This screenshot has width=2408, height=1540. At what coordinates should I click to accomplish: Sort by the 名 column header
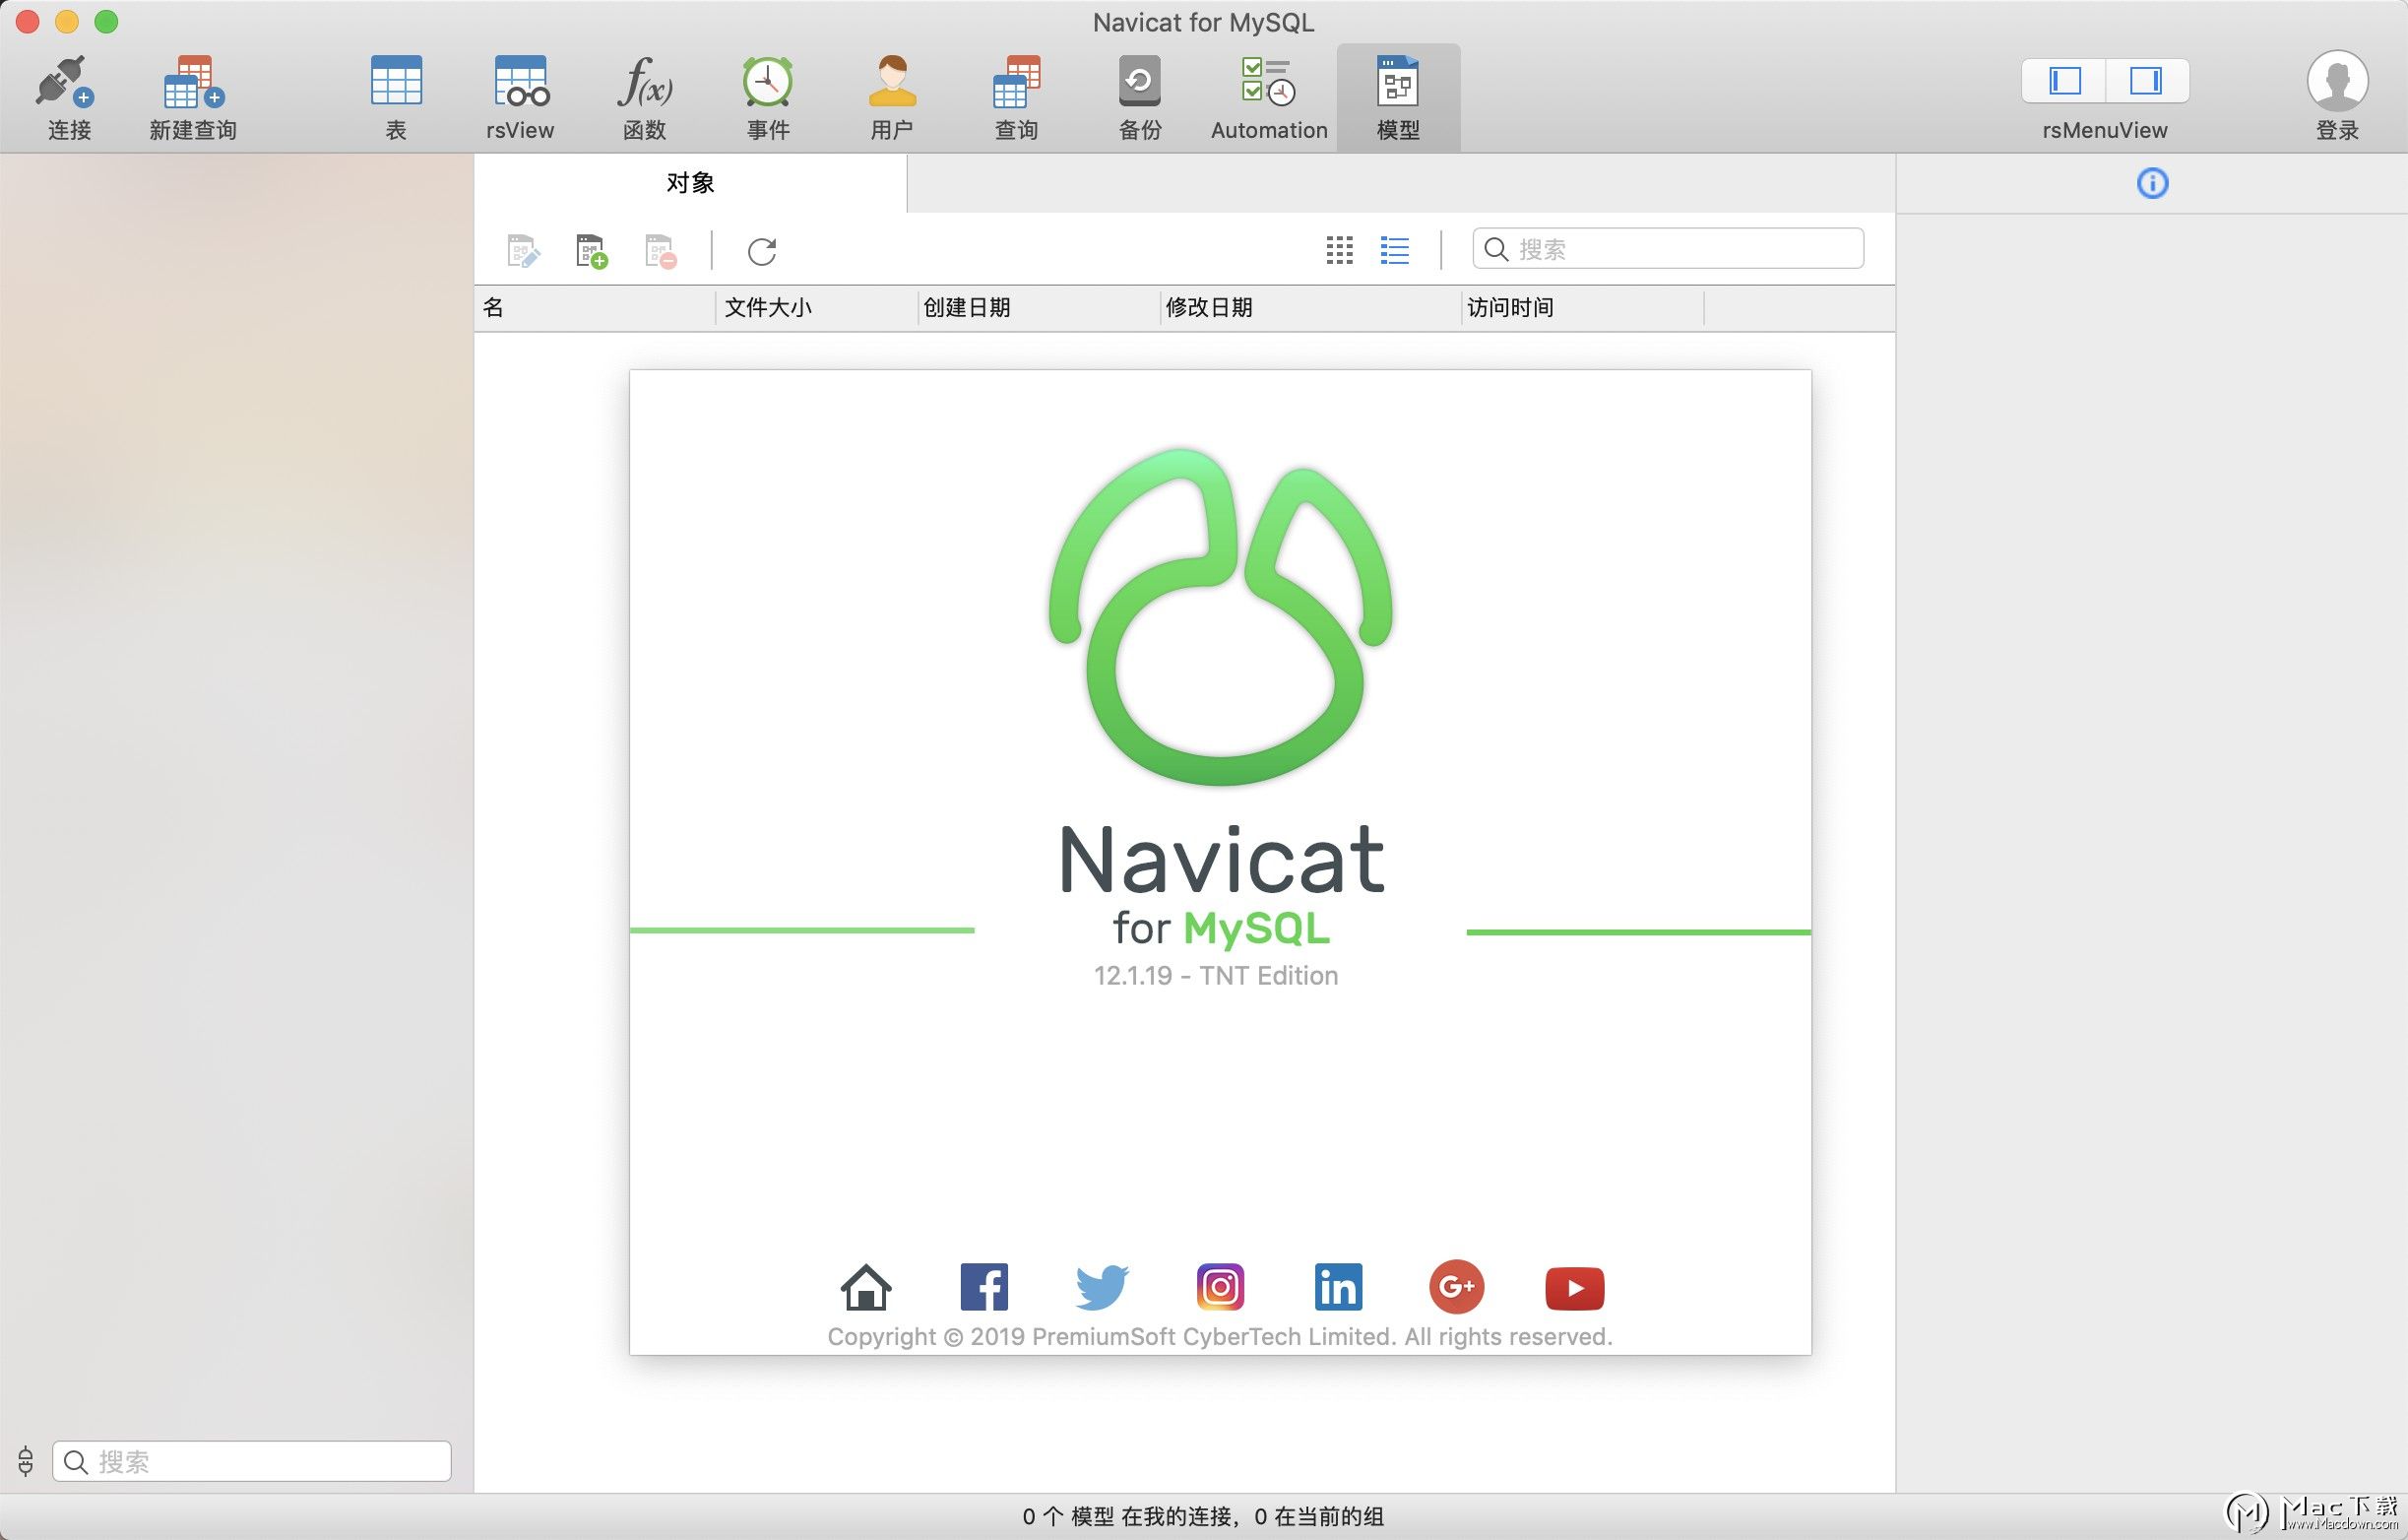pyautogui.click(x=595, y=308)
